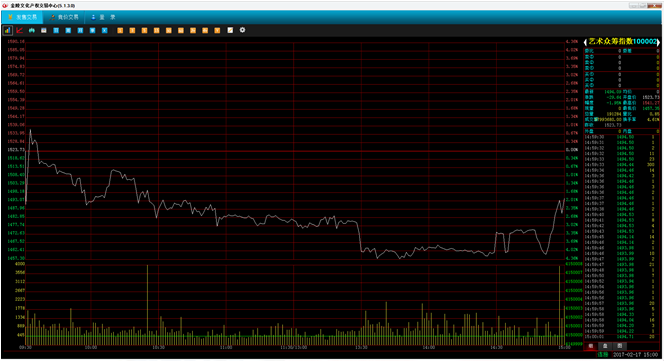Select the middle gray tab below tick list
The height and width of the screenshot is (361, 664).
(605, 346)
